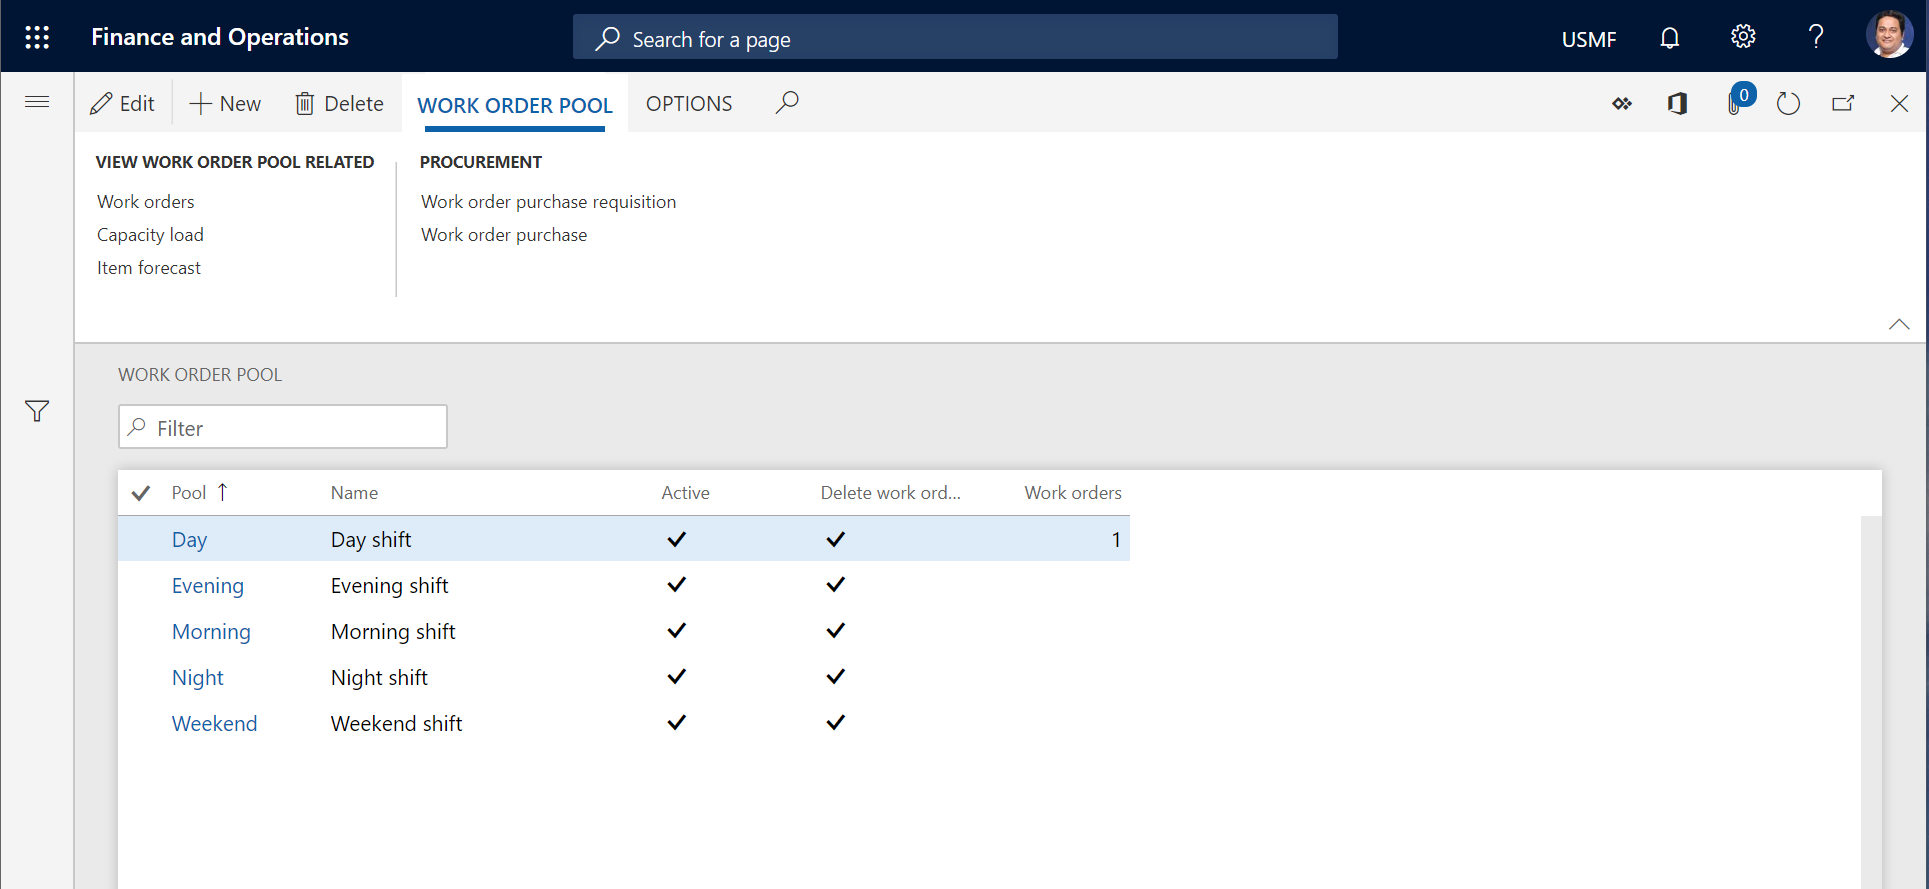Select the 'Day shift' name cell
1929x889 pixels.
pos(371,540)
